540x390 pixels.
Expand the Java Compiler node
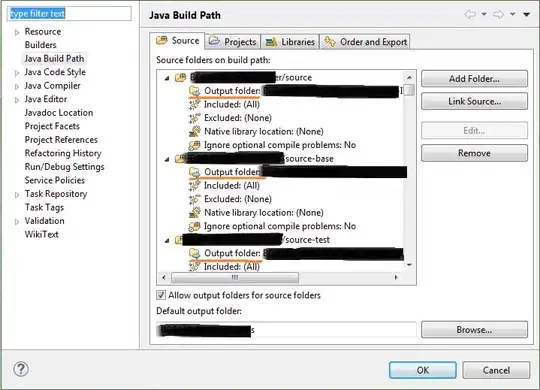click(x=17, y=86)
